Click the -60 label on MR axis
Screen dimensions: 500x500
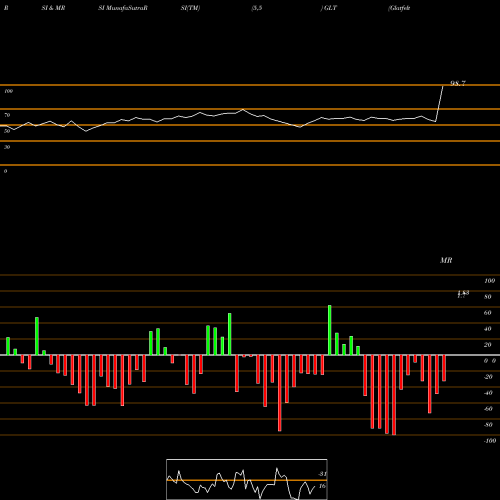point(488,409)
